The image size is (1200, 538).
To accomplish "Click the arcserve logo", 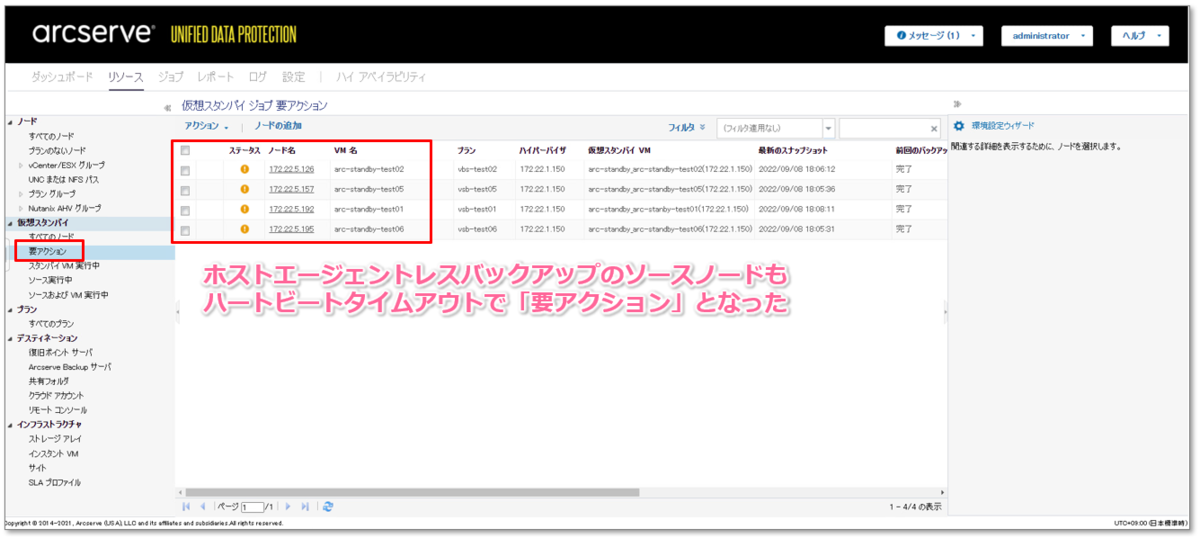I will coord(92,34).
